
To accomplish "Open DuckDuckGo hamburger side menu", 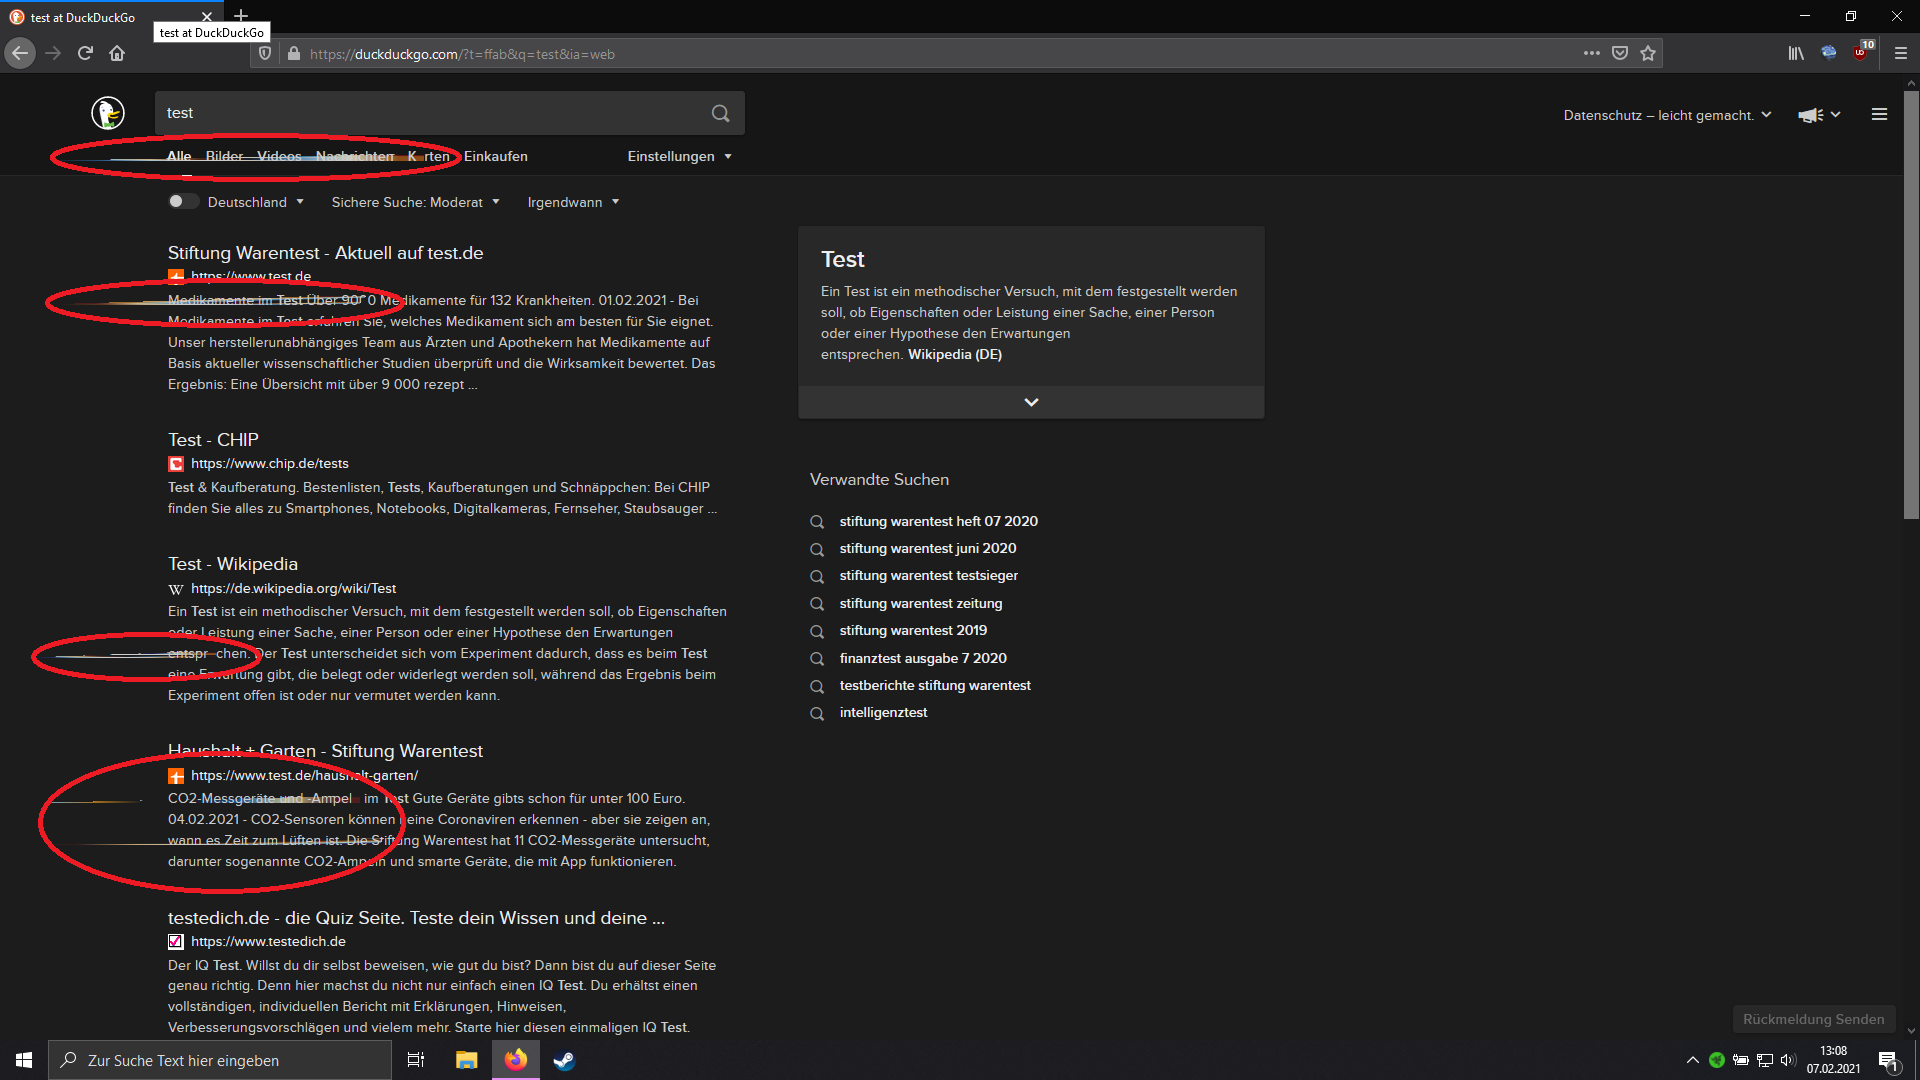I will (1879, 115).
